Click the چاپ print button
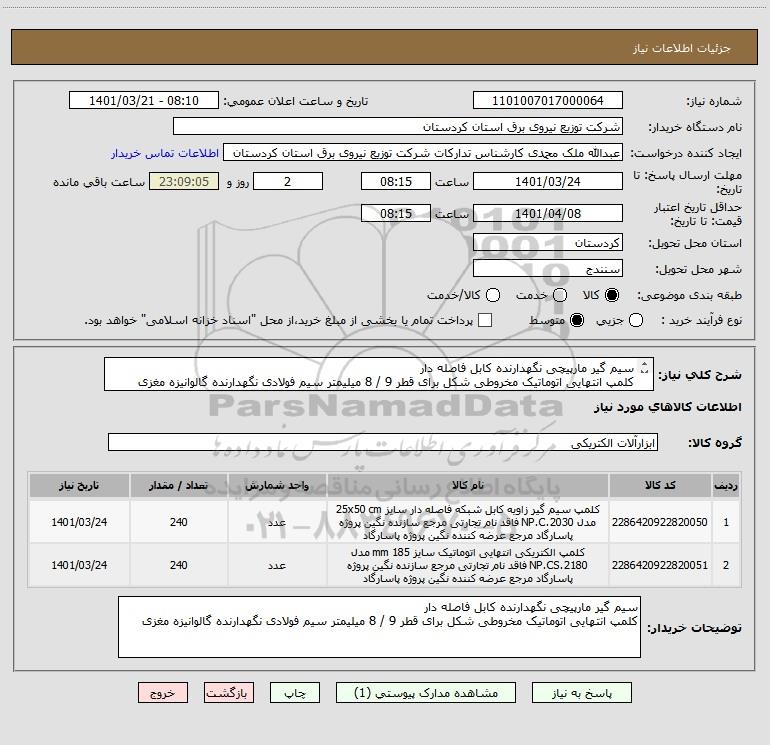Viewport: 770px width, 745px height. pos(295,692)
